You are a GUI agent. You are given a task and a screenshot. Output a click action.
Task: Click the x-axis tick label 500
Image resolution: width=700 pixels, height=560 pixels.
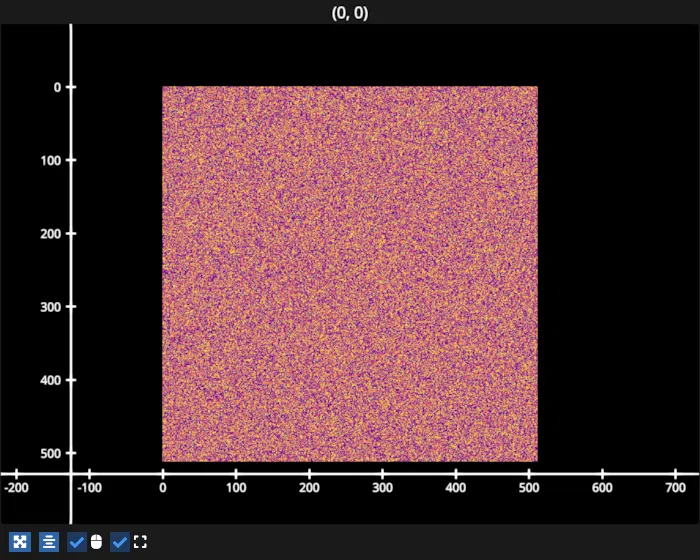click(529, 487)
